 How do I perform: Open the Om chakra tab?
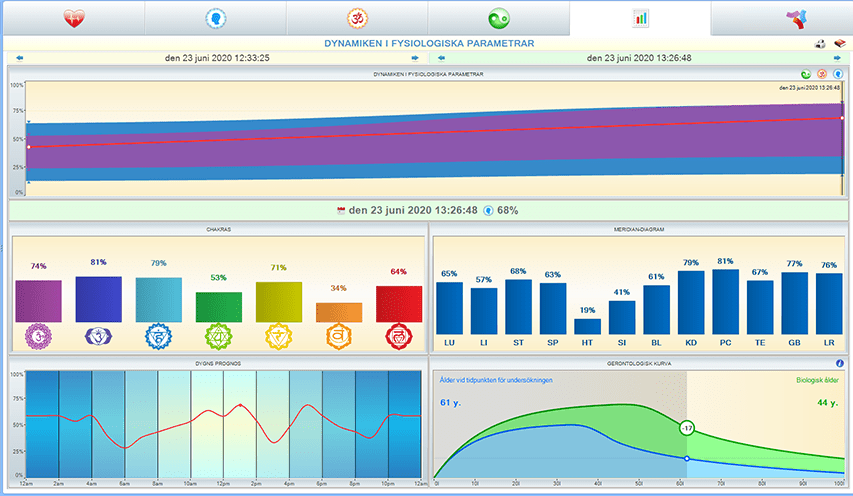click(356, 18)
